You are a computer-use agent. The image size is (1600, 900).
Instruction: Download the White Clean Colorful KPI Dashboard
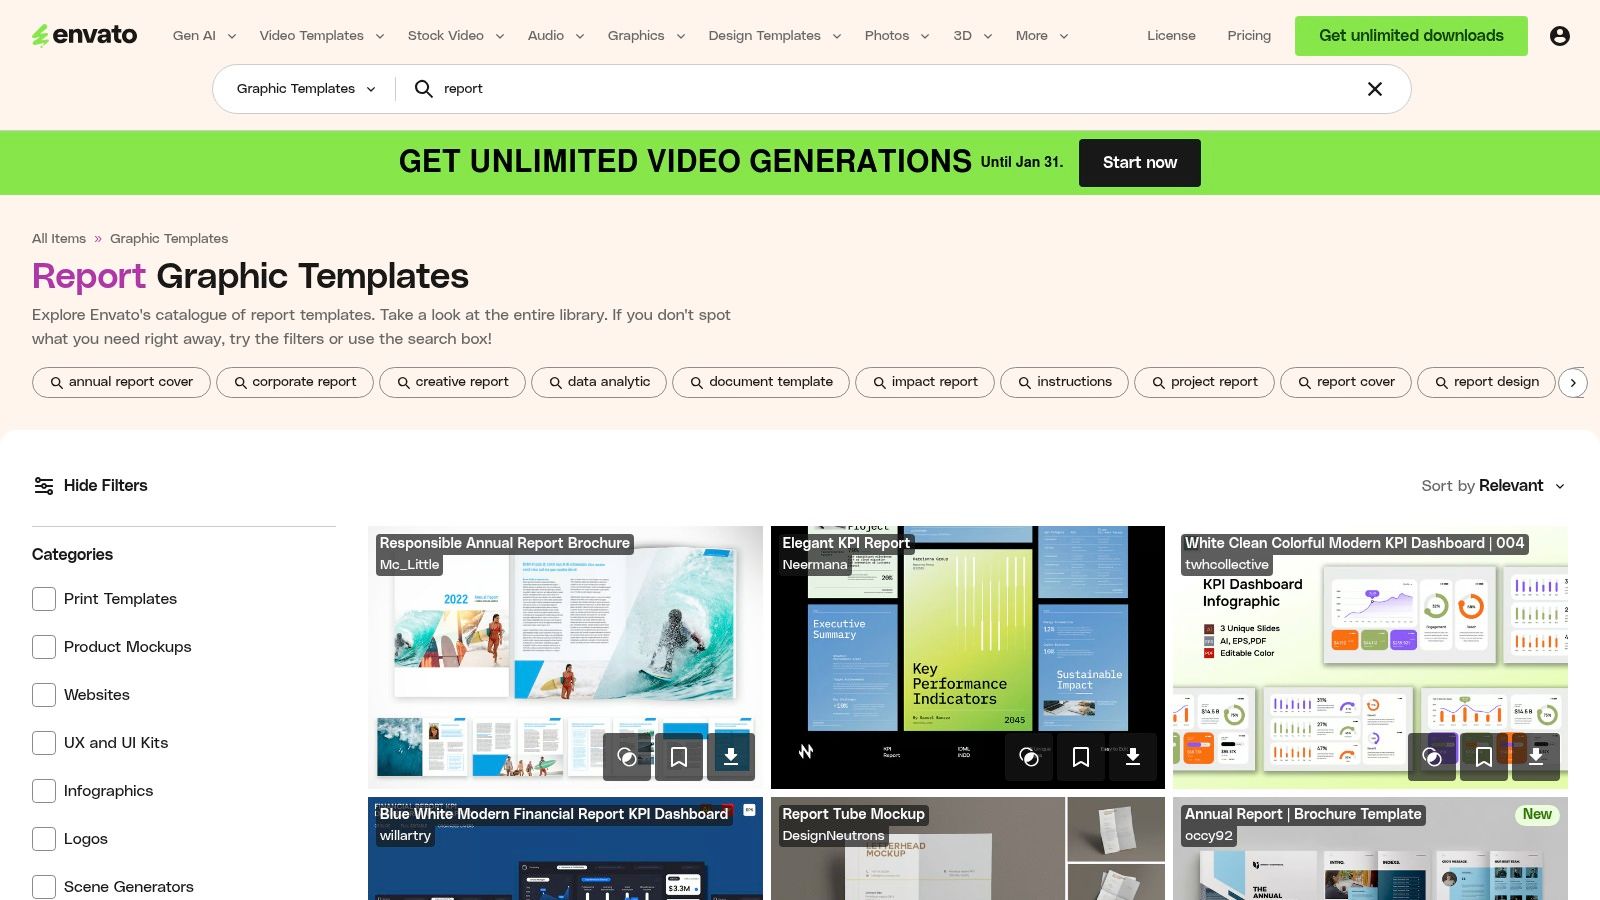point(1536,757)
